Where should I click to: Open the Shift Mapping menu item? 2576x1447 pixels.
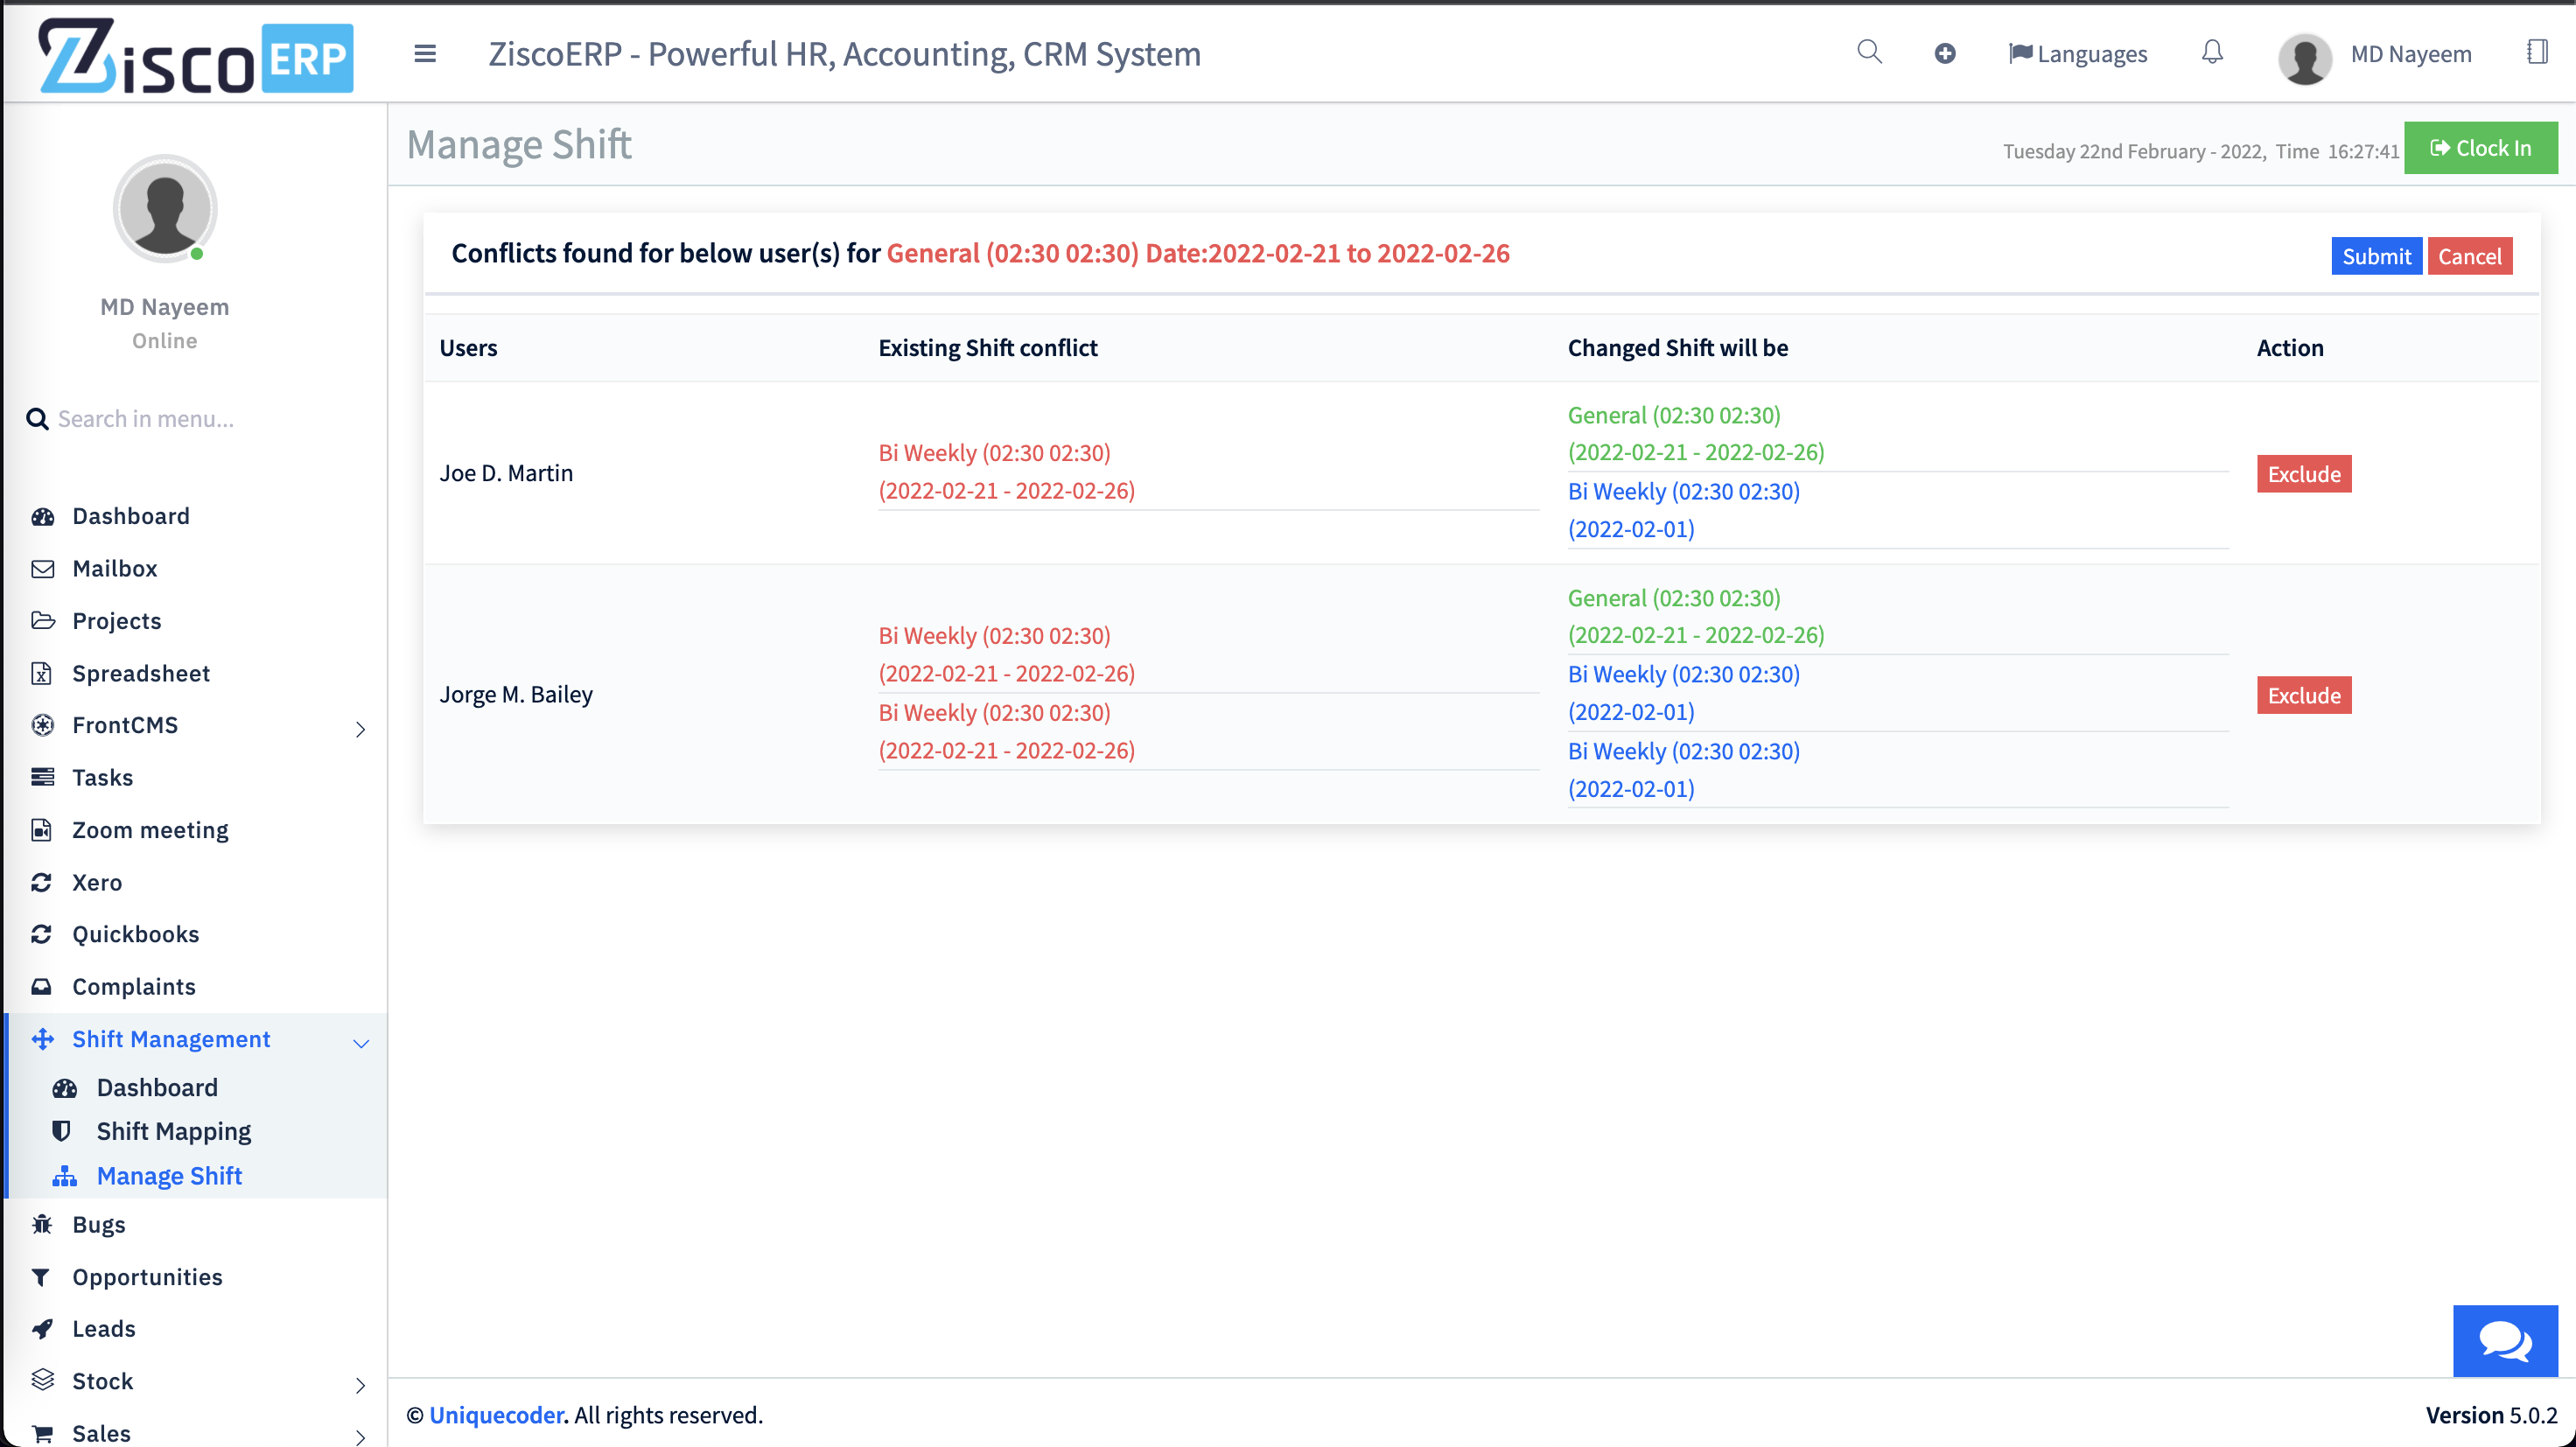[x=173, y=1131]
